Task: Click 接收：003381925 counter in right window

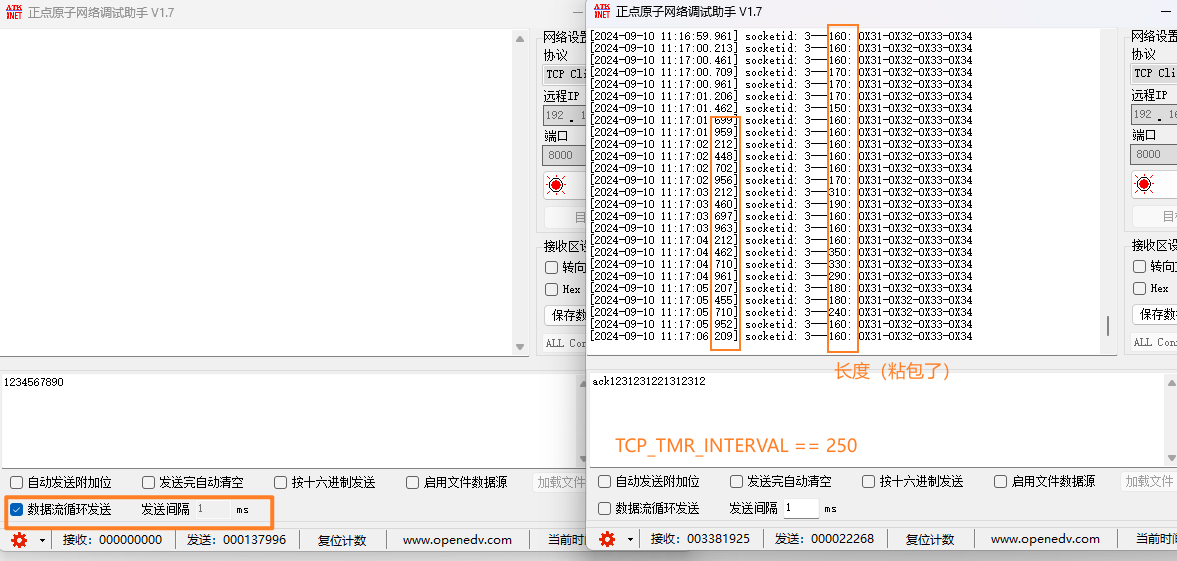Action: (x=700, y=539)
